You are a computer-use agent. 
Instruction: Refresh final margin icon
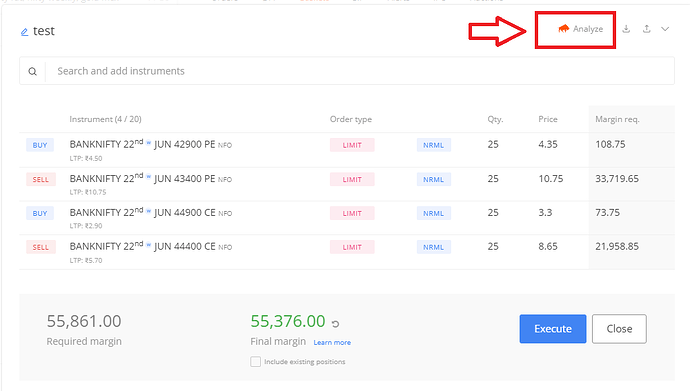(335, 324)
